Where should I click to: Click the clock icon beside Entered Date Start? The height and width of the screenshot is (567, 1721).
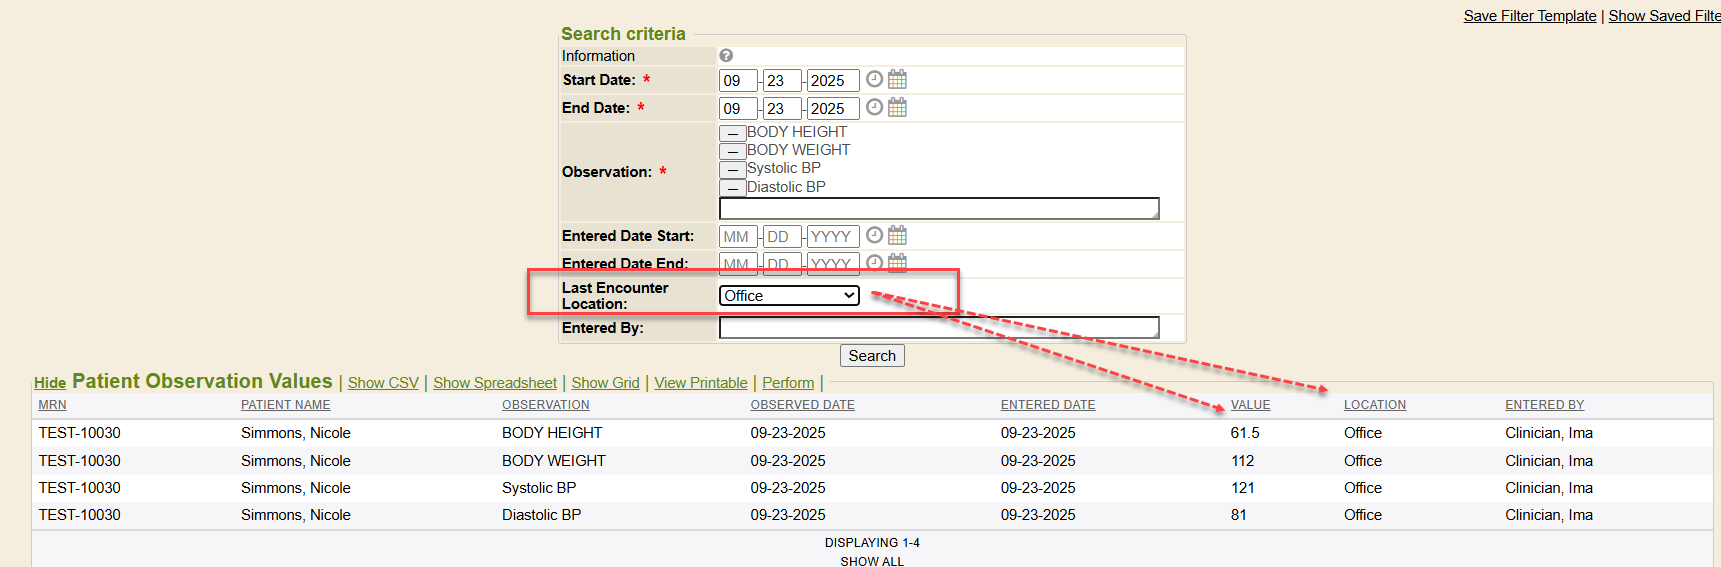pyautogui.click(x=874, y=235)
